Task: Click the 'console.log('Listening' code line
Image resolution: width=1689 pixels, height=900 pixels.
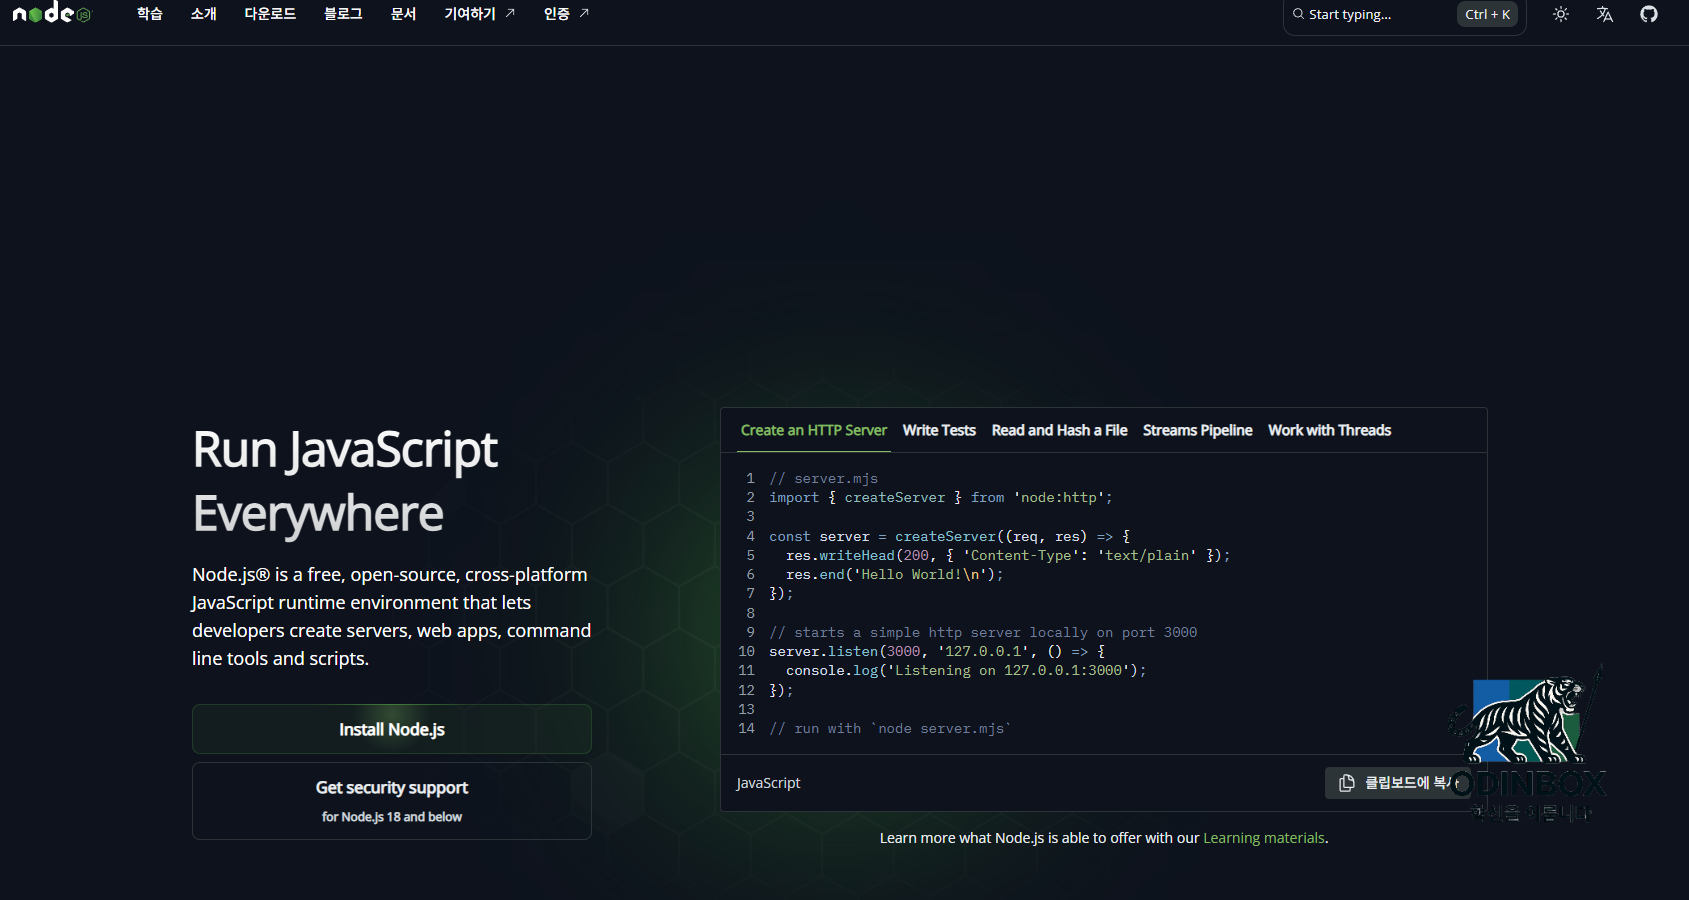Action: [x=966, y=671]
